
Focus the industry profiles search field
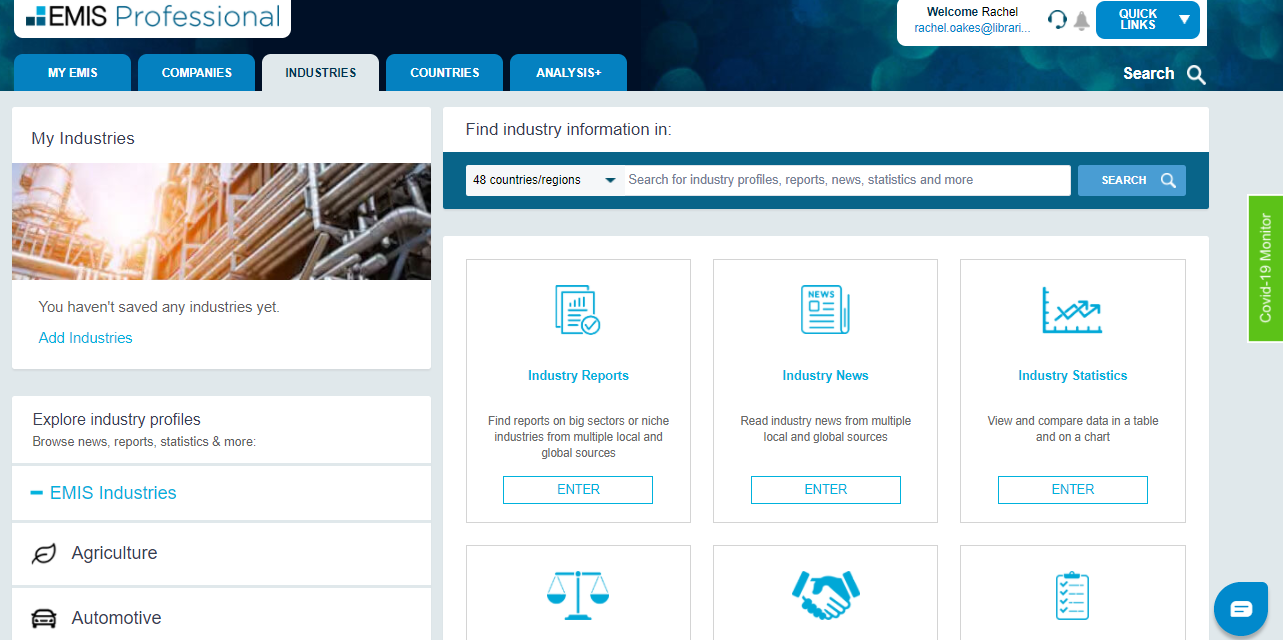847,180
